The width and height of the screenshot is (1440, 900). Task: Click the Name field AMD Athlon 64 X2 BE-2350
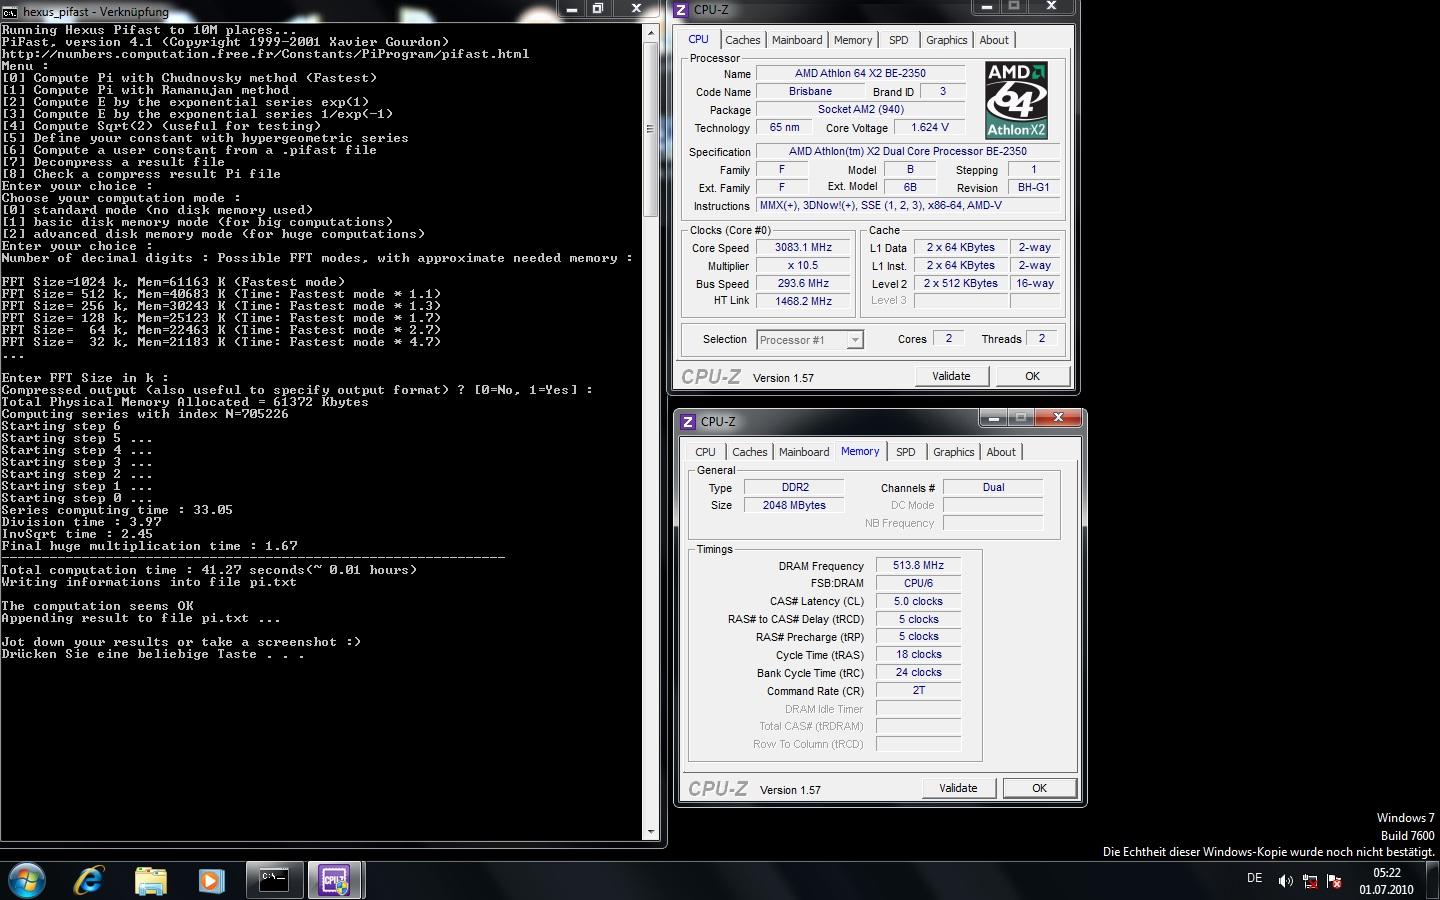point(860,73)
